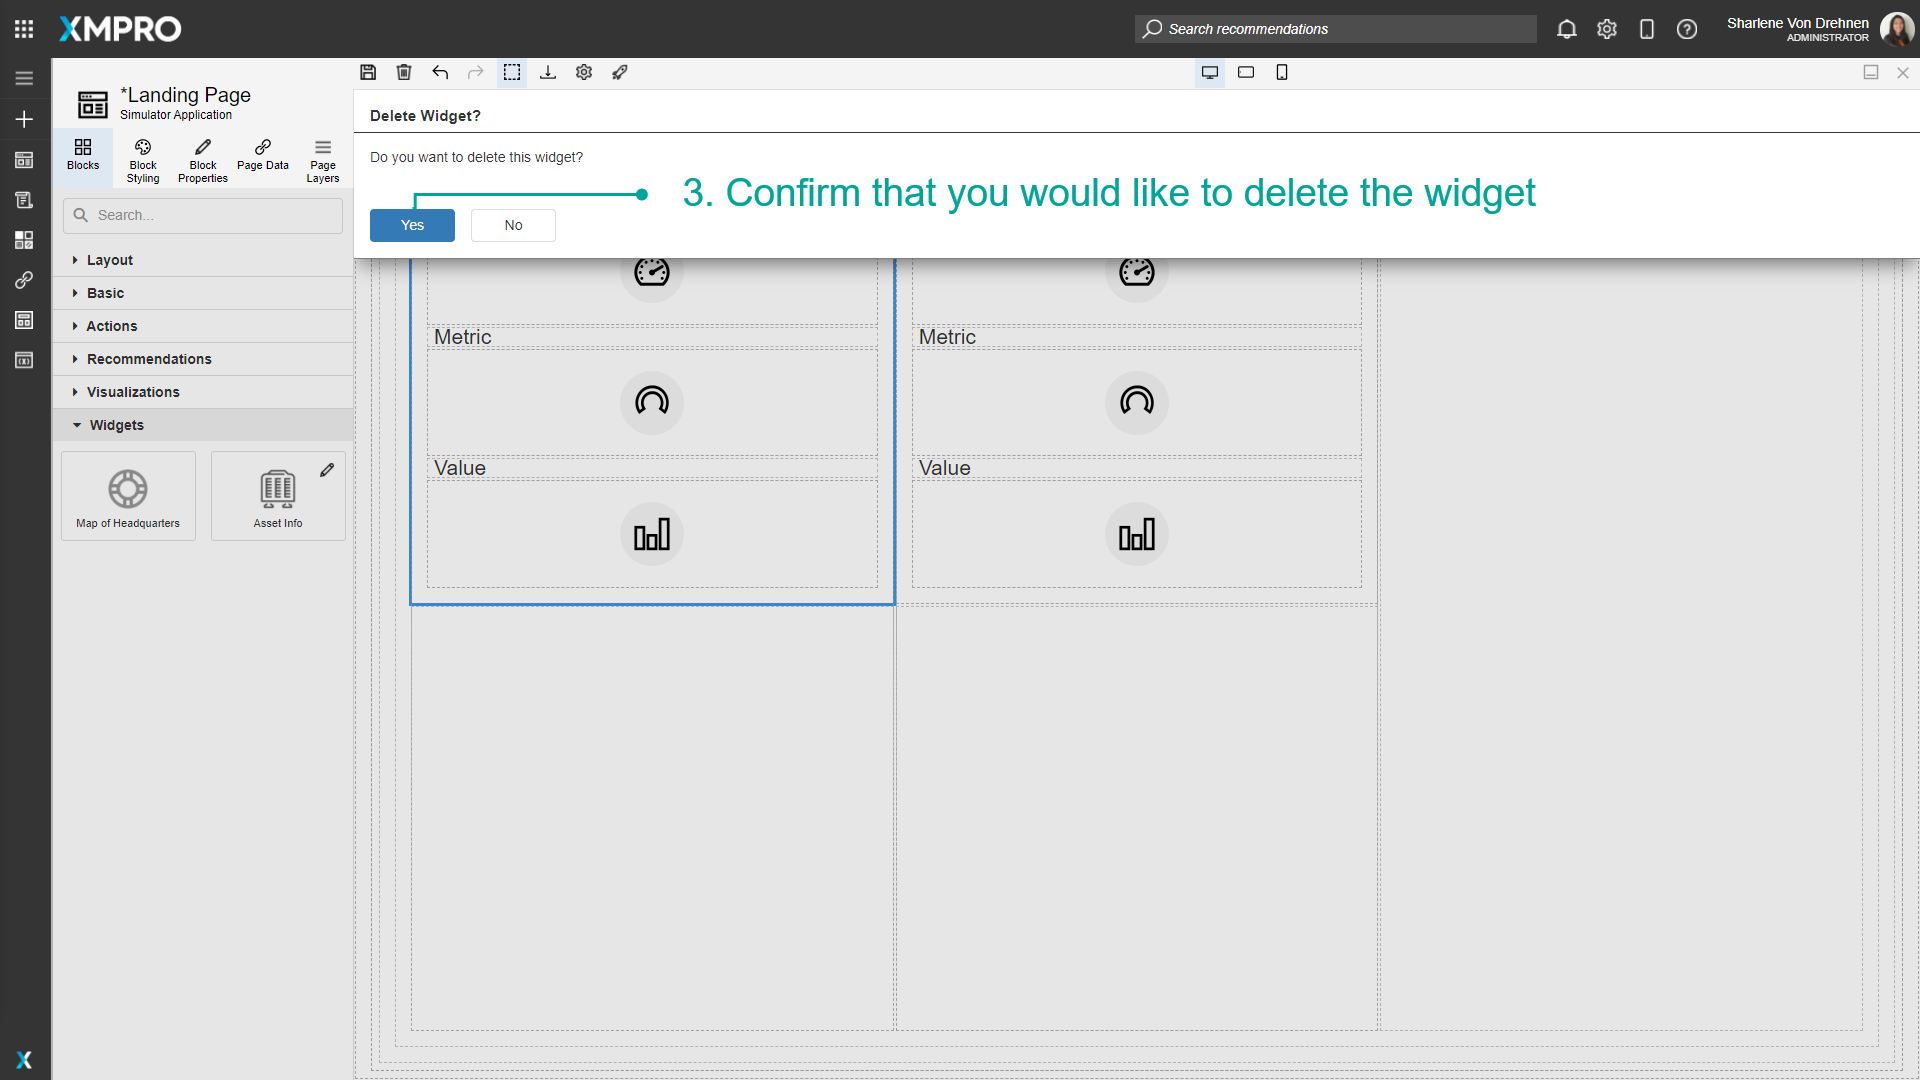Save the Landing Page layout

(x=368, y=72)
